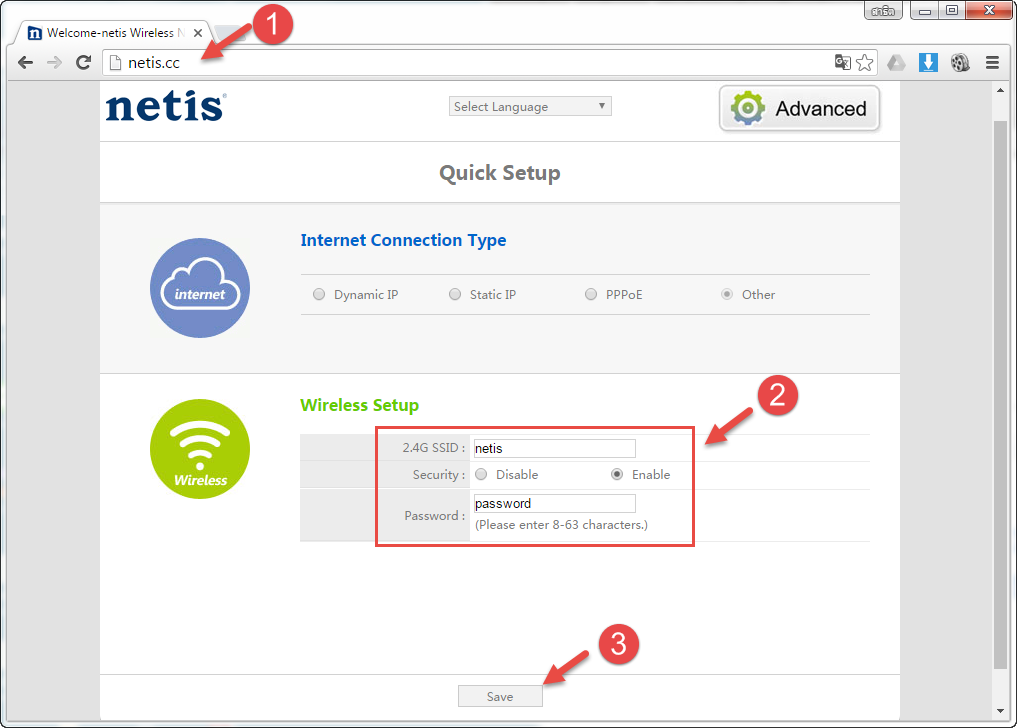Open the Google Drive extension icon
Image resolution: width=1017 pixels, height=728 pixels.
pyautogui.click(x=896, y=62)
